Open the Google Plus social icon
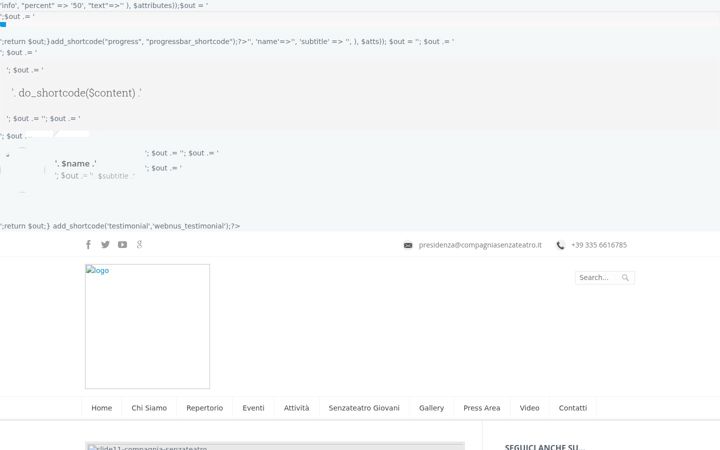The height and width of the screenshot is (450, 720). point(139,245)
